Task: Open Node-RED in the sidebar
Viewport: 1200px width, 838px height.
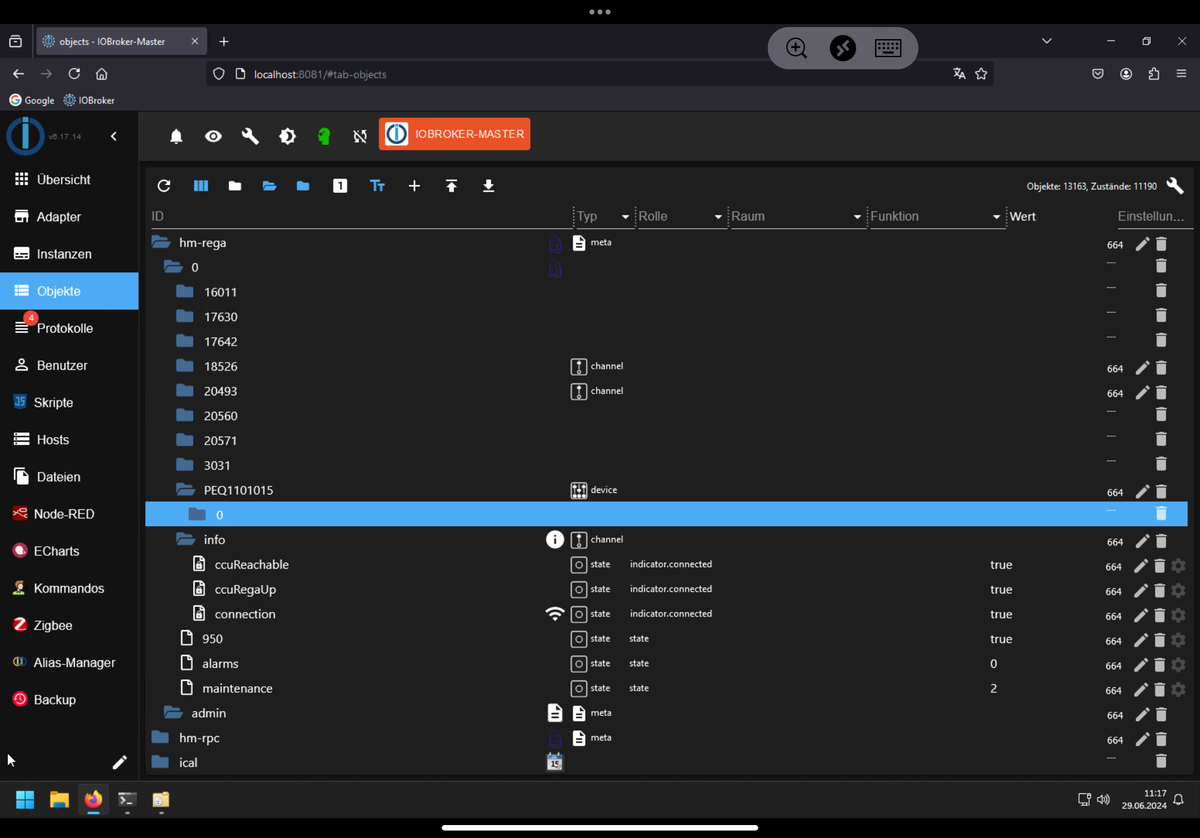Action: [69, 514]
